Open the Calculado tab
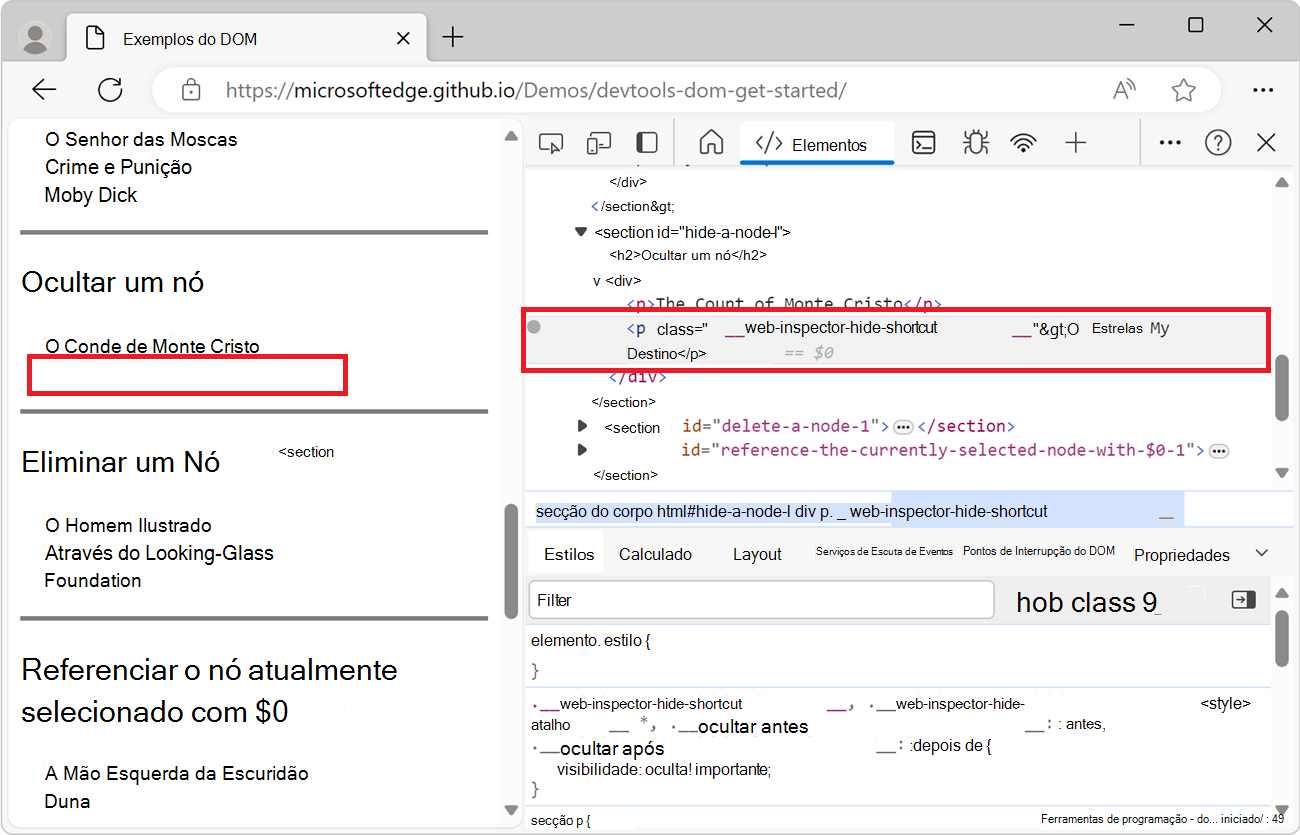 click(655, 554)
